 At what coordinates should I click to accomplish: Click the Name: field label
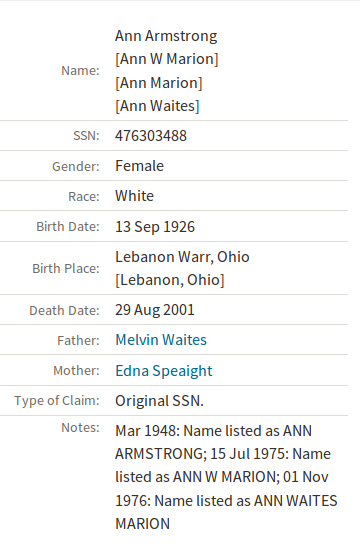(80, 71)
